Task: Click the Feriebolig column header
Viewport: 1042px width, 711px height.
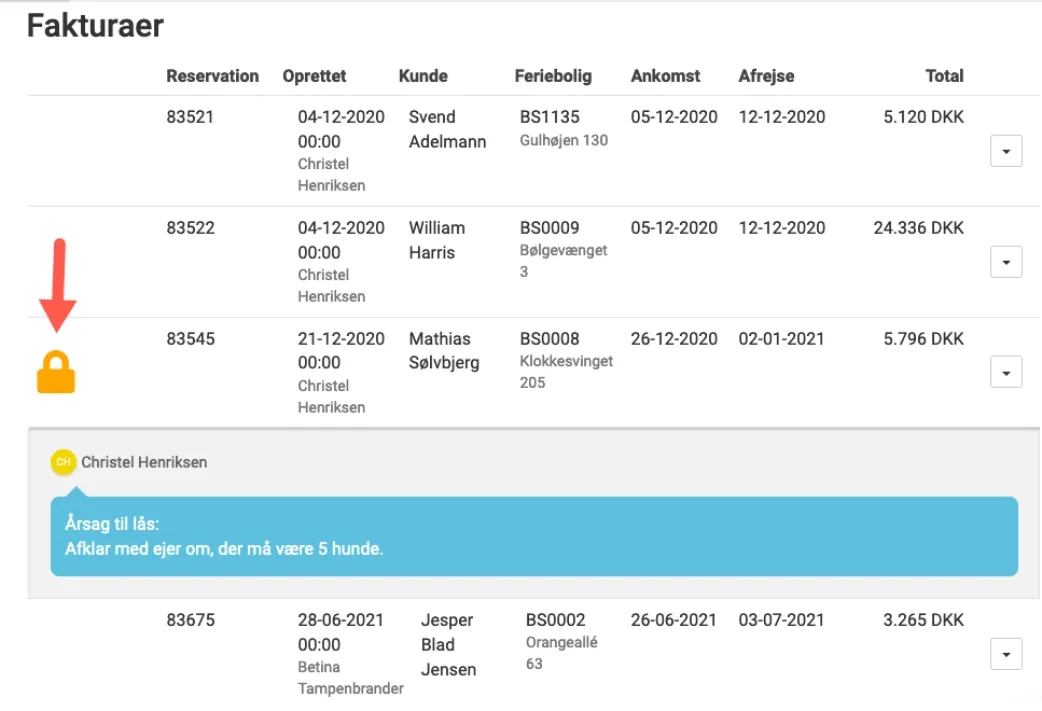Action: click(x=553, y=76)
